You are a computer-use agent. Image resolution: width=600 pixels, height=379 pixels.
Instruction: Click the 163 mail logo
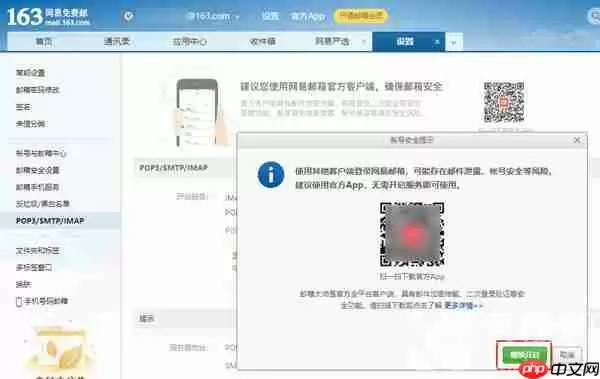(x=49, y=17)
